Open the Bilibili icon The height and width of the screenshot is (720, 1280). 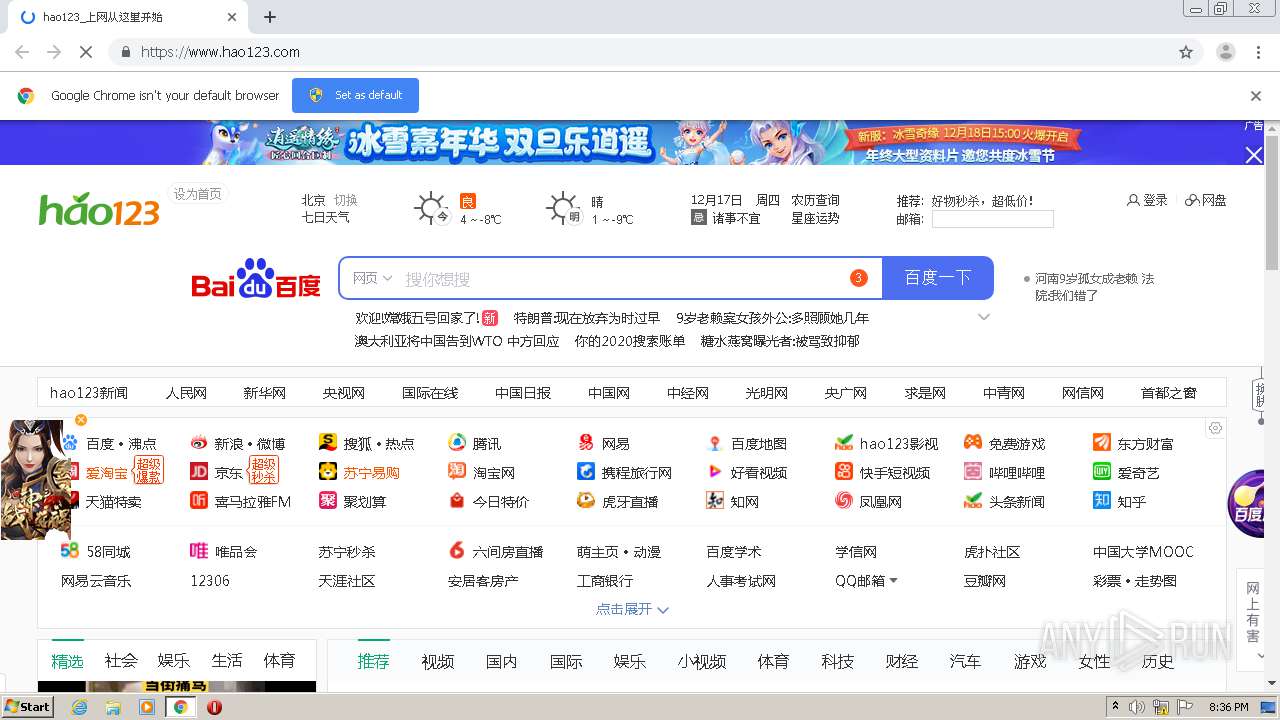pyautogui.click(x=973, y=472)
